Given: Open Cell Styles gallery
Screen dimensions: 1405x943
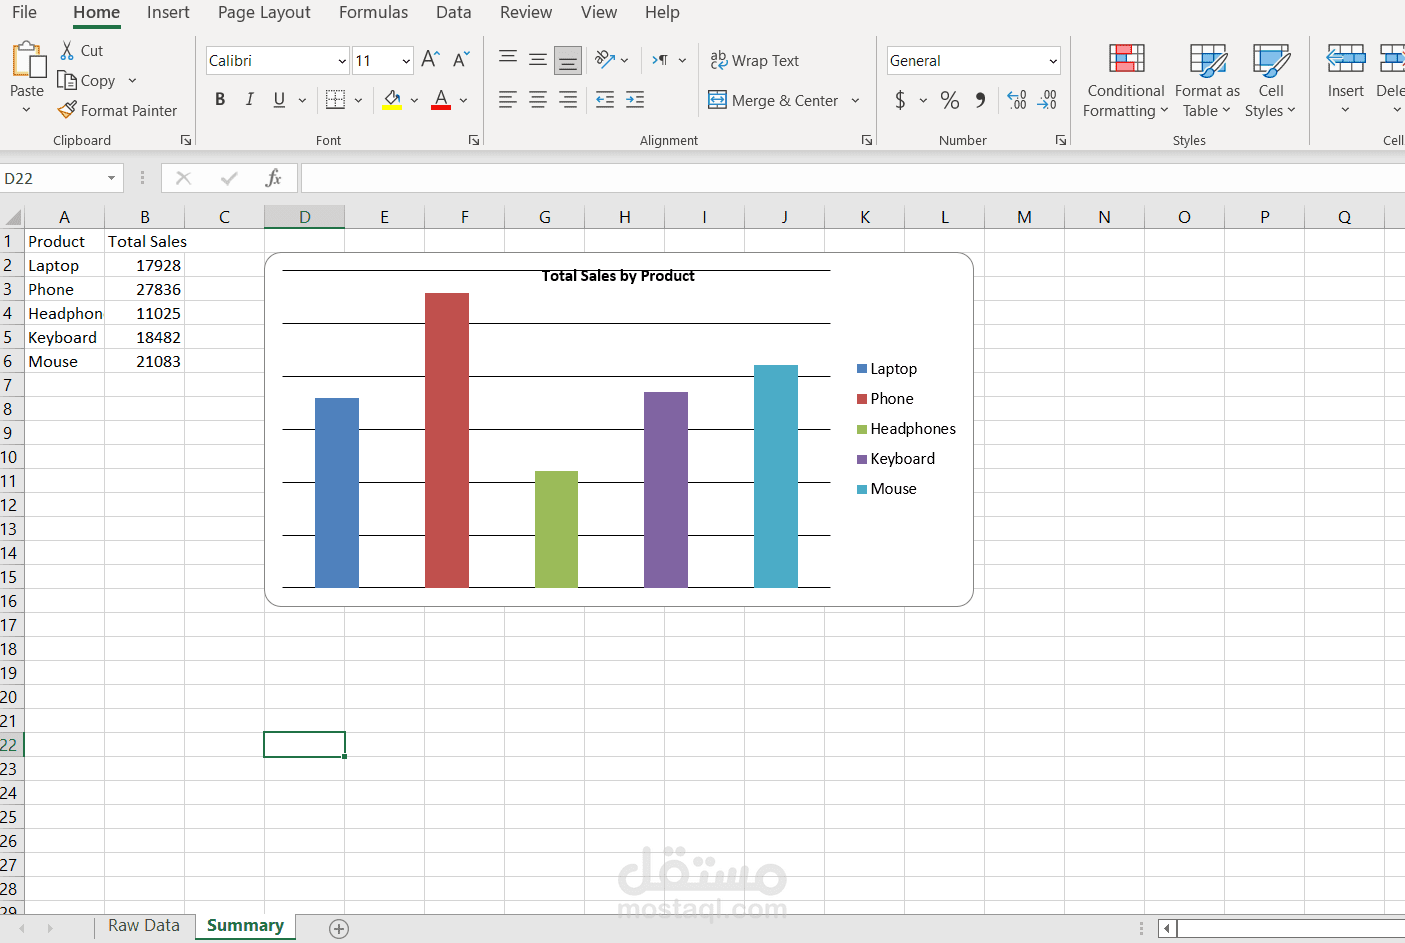Looking at the screenshot, I should point(1270,80).
